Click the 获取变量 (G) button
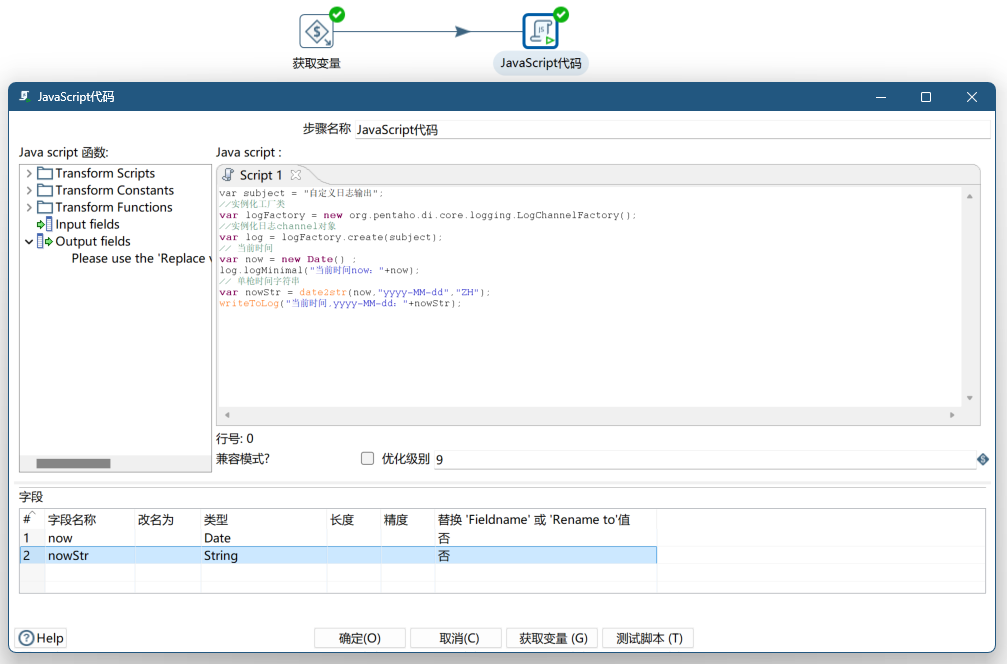1007x664 pixels. coord(553,638)
